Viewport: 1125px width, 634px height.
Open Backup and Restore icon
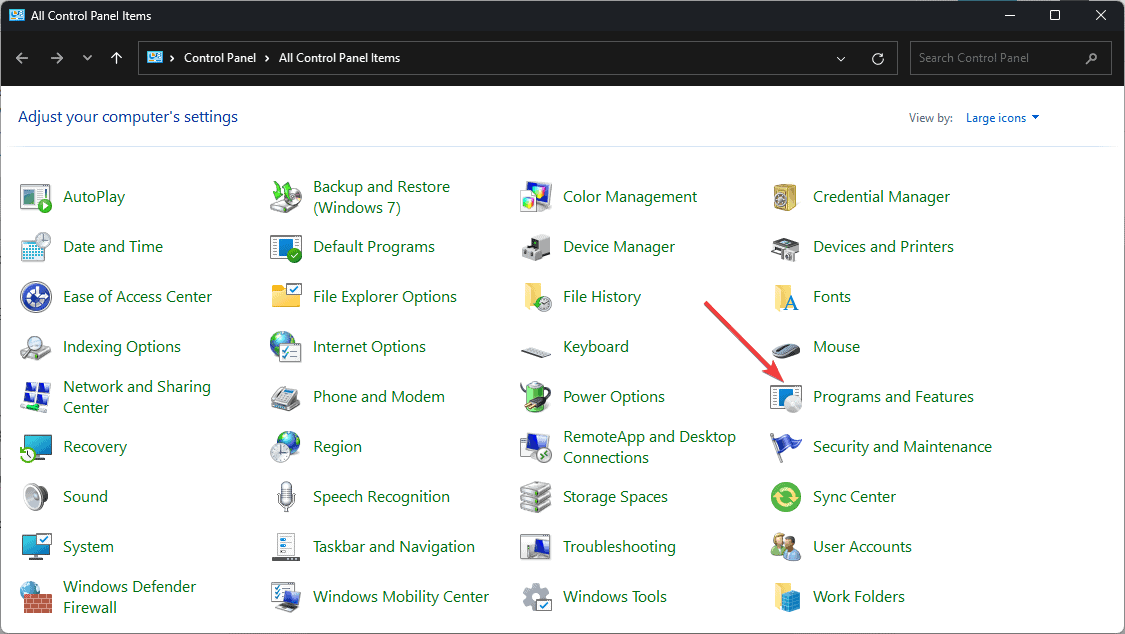(x=286, y=197)
